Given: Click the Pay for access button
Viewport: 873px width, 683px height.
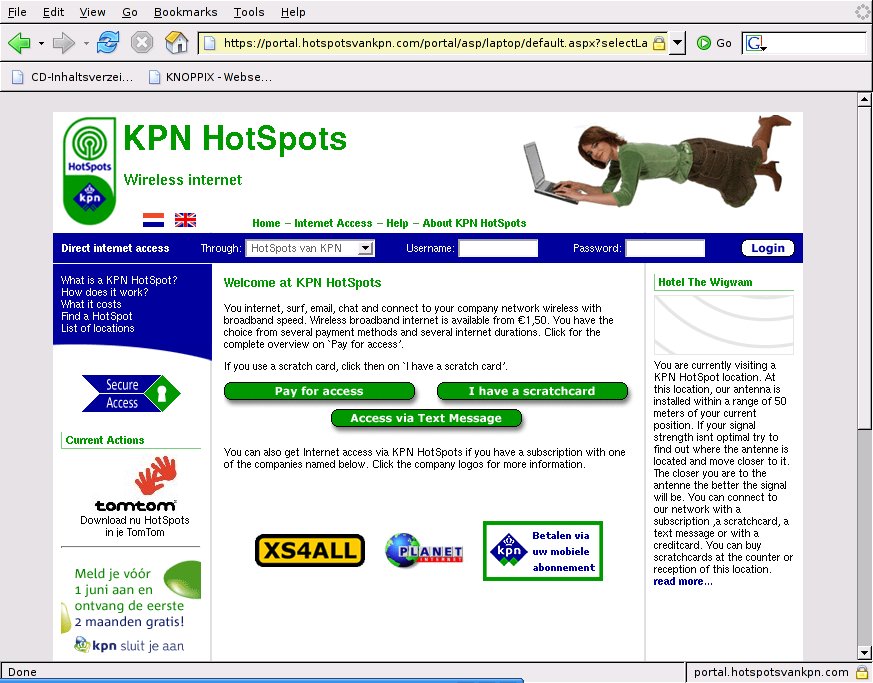Looking at the screenshot, I should pyautogui.click(x=318, y=391).
